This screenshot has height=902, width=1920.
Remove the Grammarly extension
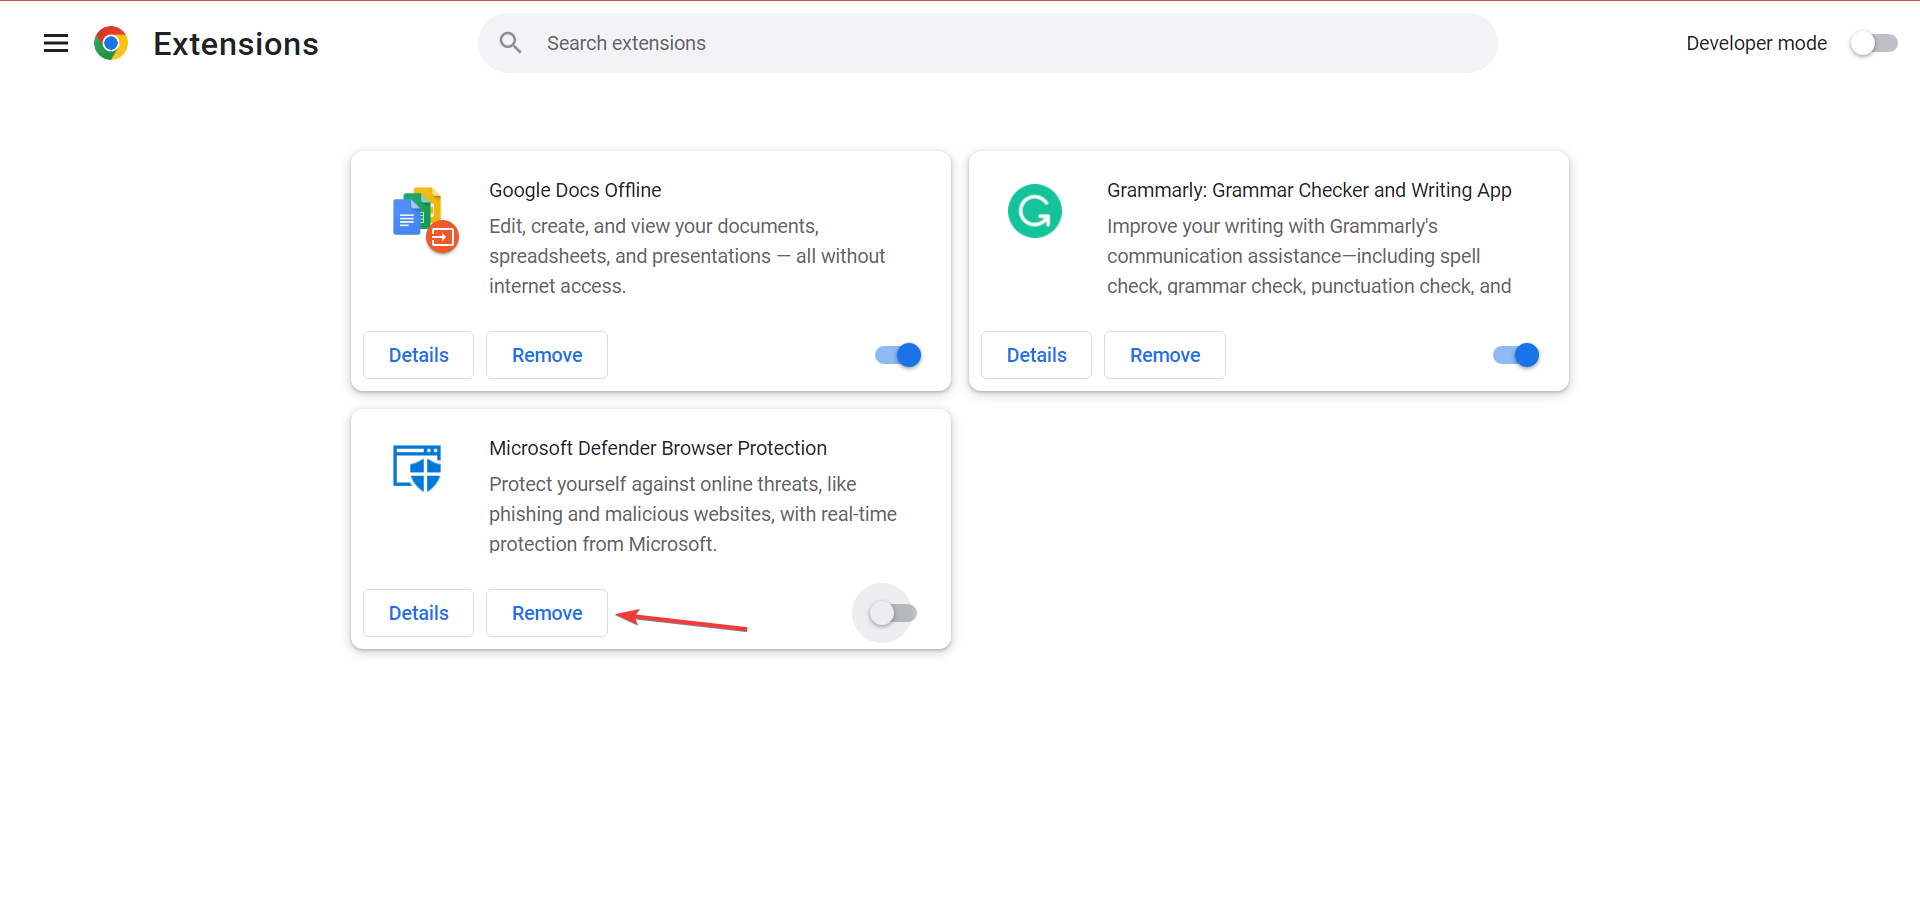[1165, 355]
